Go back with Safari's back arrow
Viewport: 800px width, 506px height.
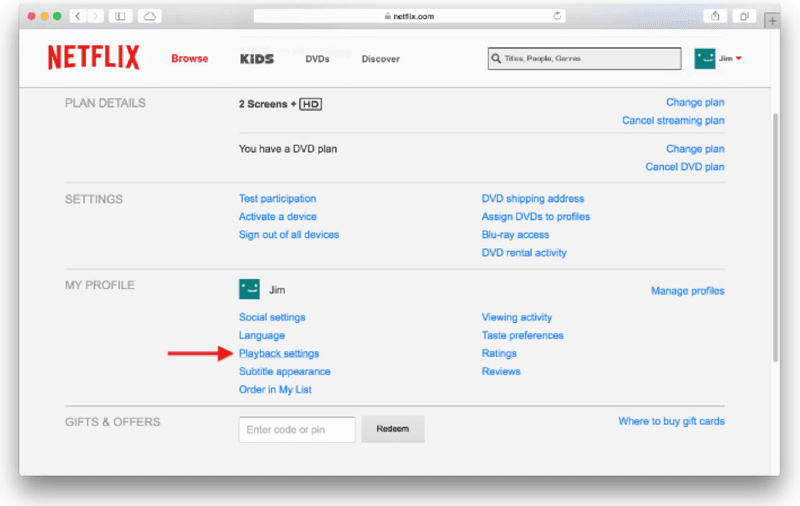point(78,16)
